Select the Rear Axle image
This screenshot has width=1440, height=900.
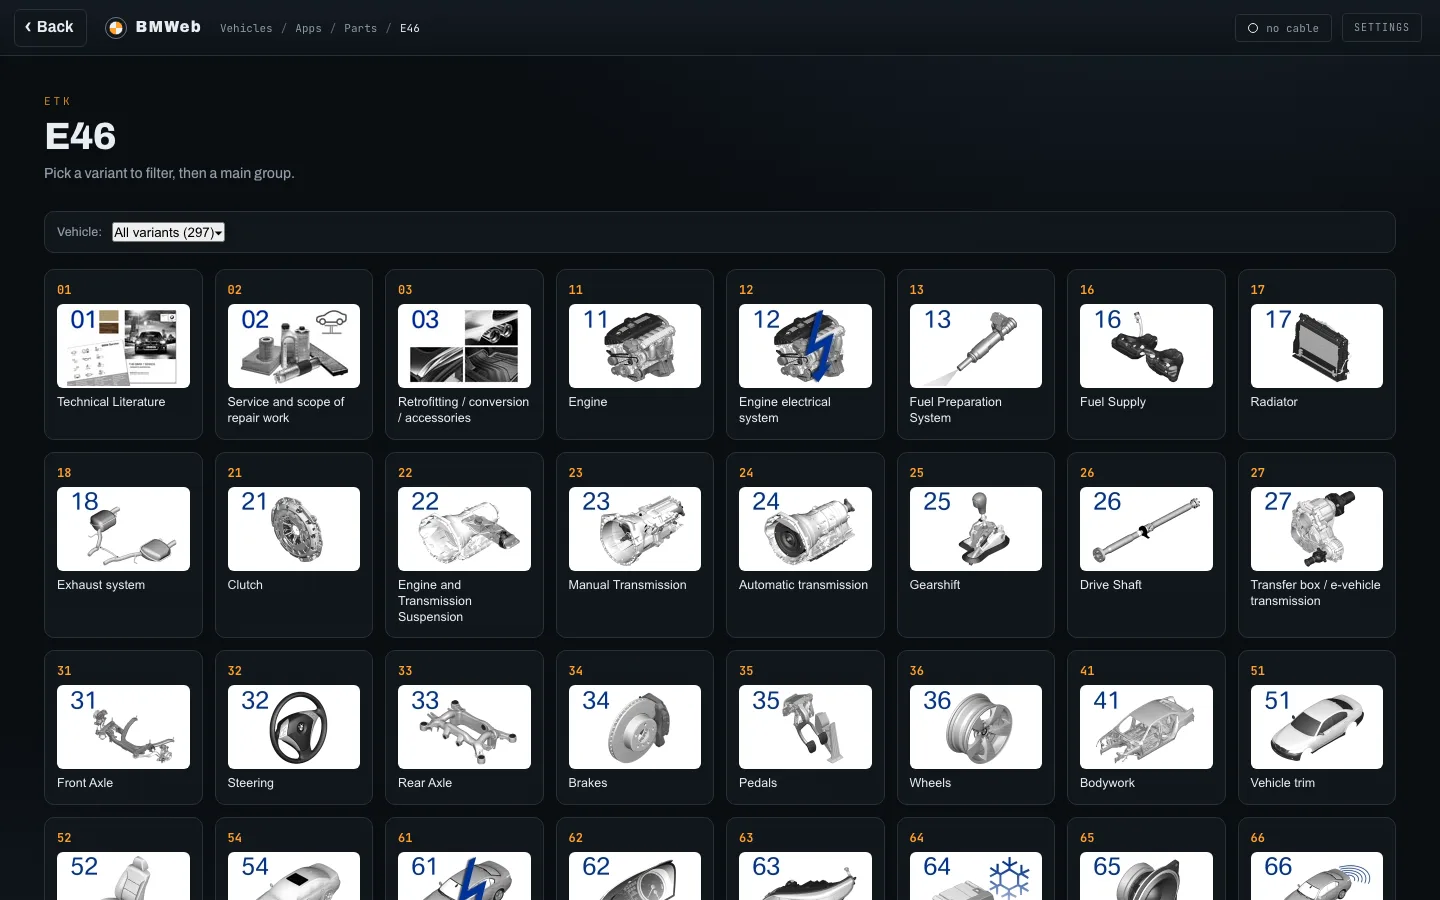464,727
